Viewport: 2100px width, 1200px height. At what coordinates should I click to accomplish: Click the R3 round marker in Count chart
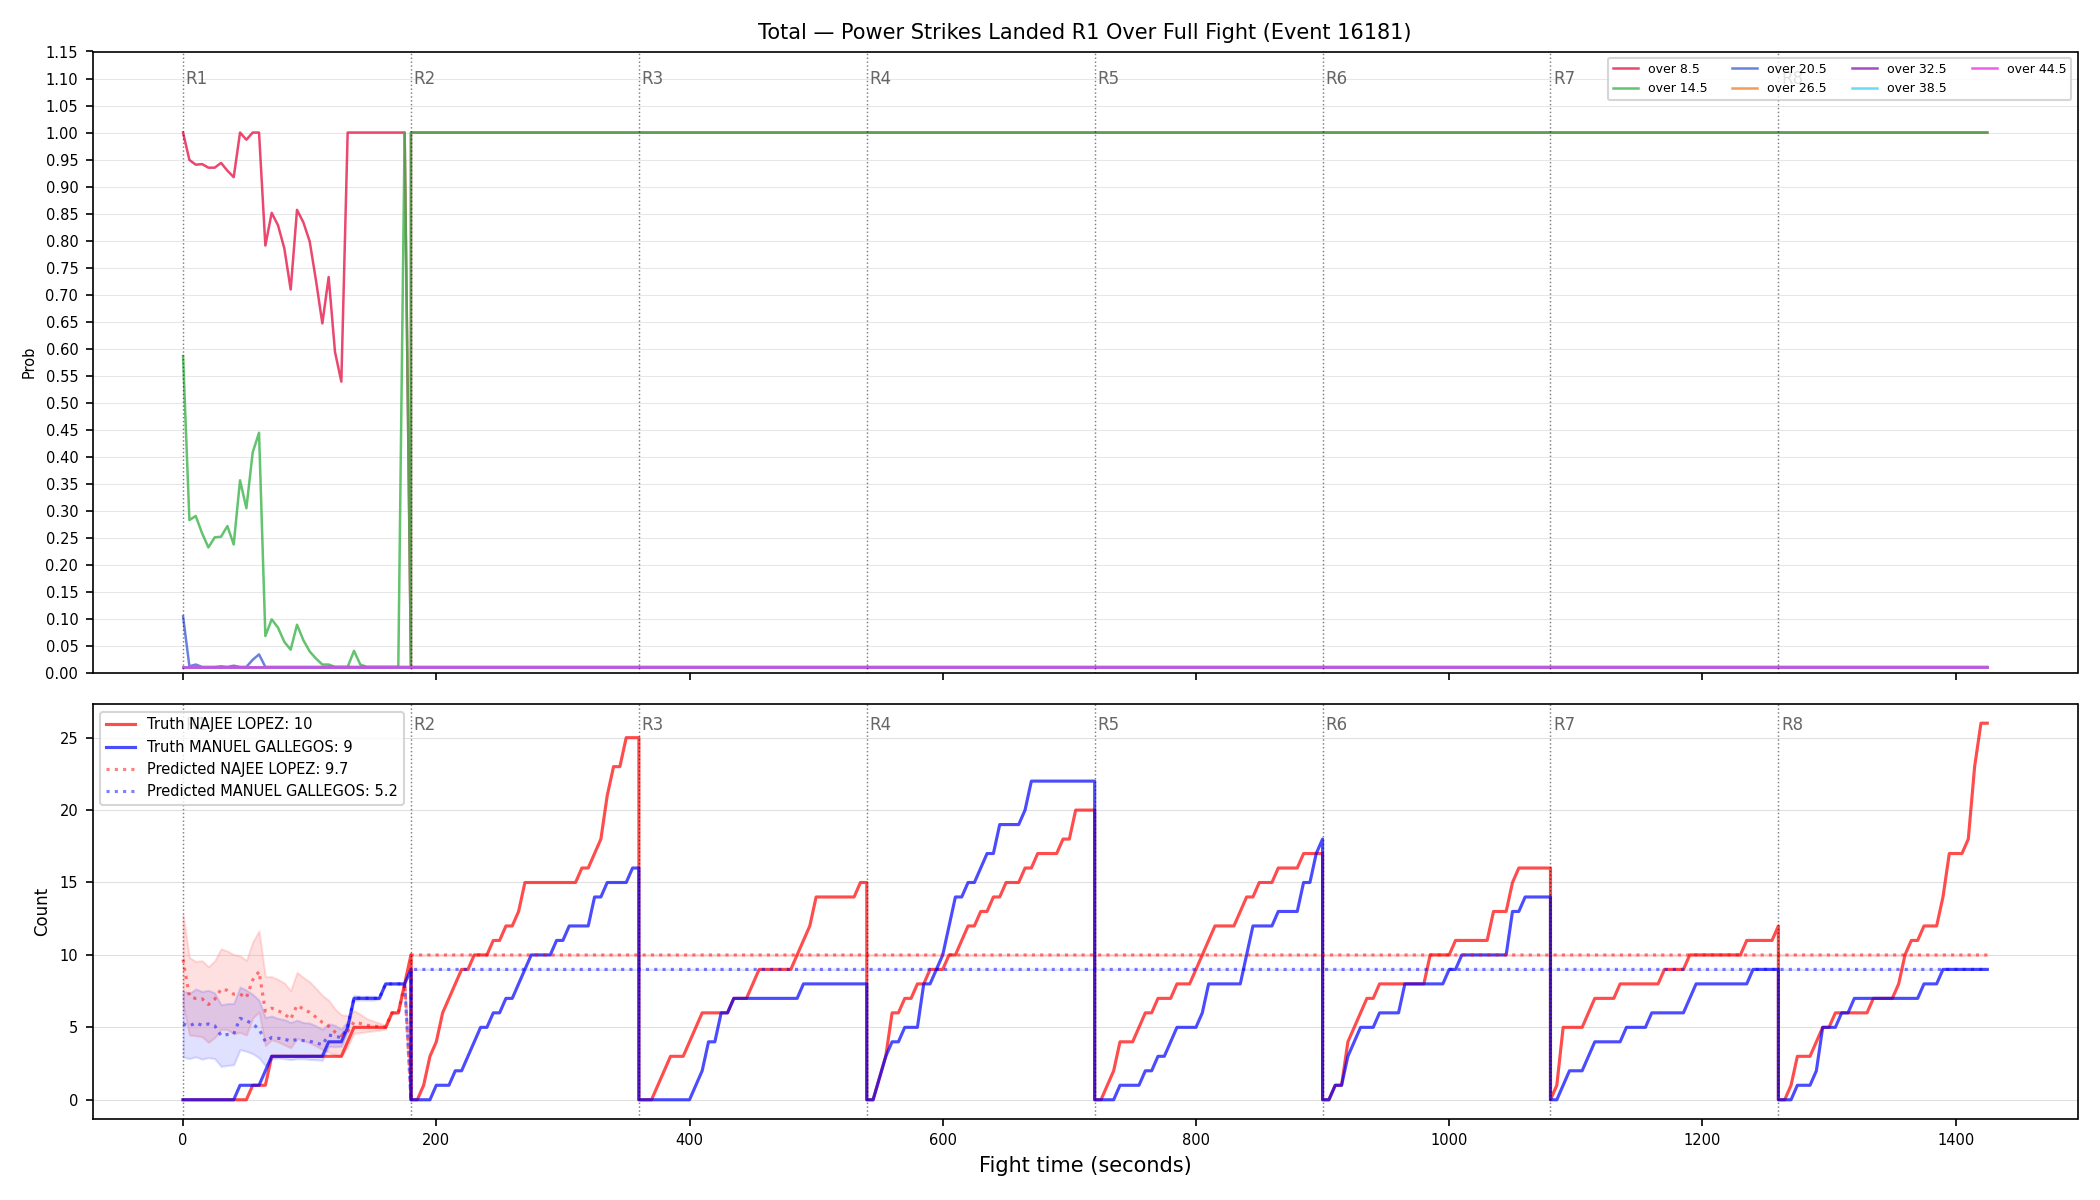click(652, 724)
